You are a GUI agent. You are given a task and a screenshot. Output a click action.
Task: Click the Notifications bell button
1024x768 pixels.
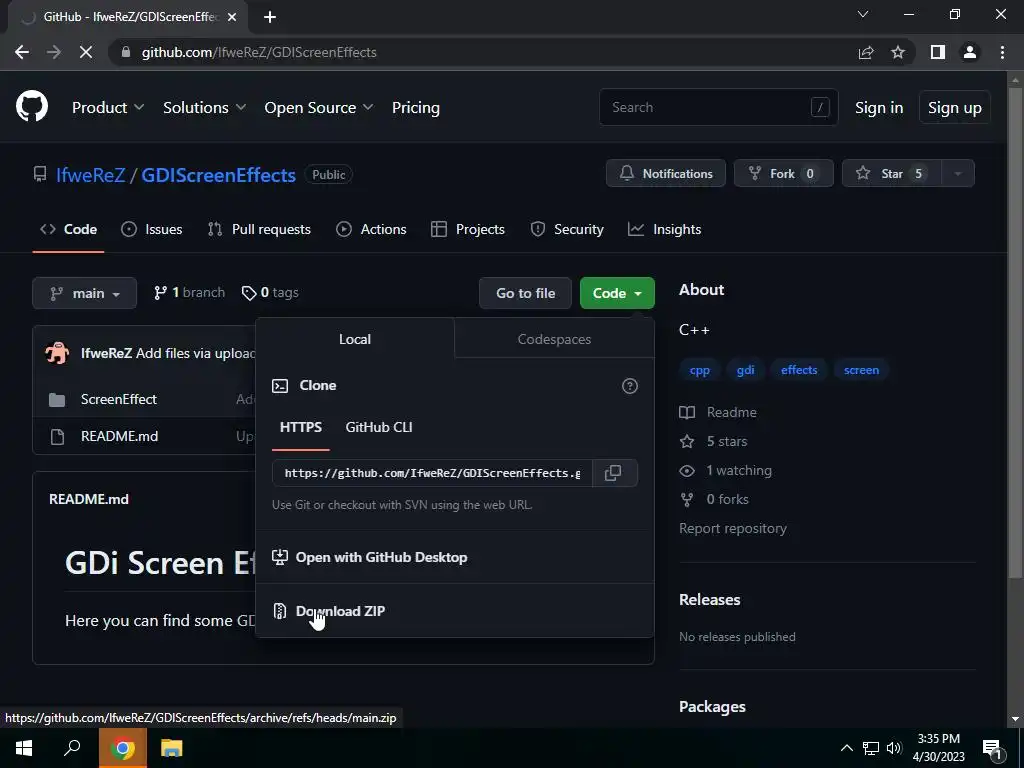665,173
